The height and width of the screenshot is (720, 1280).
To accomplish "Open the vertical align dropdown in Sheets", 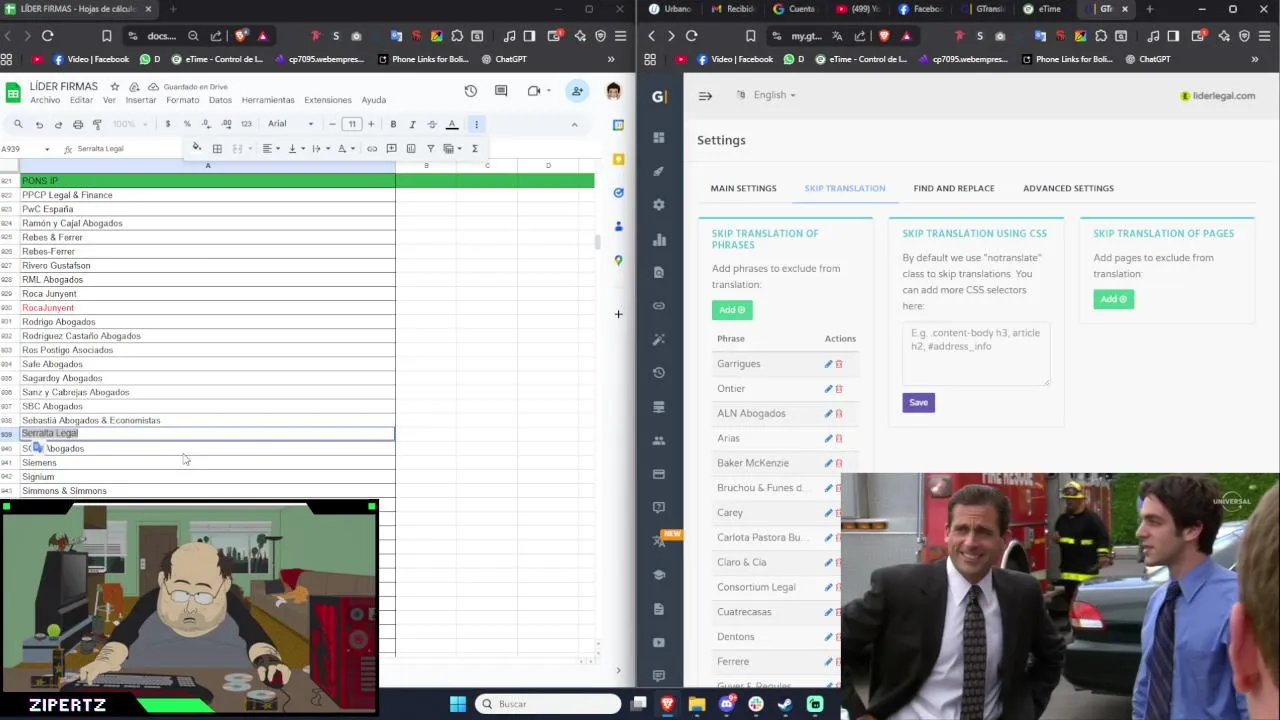I will pyautogui.click(x=295, y=149).
